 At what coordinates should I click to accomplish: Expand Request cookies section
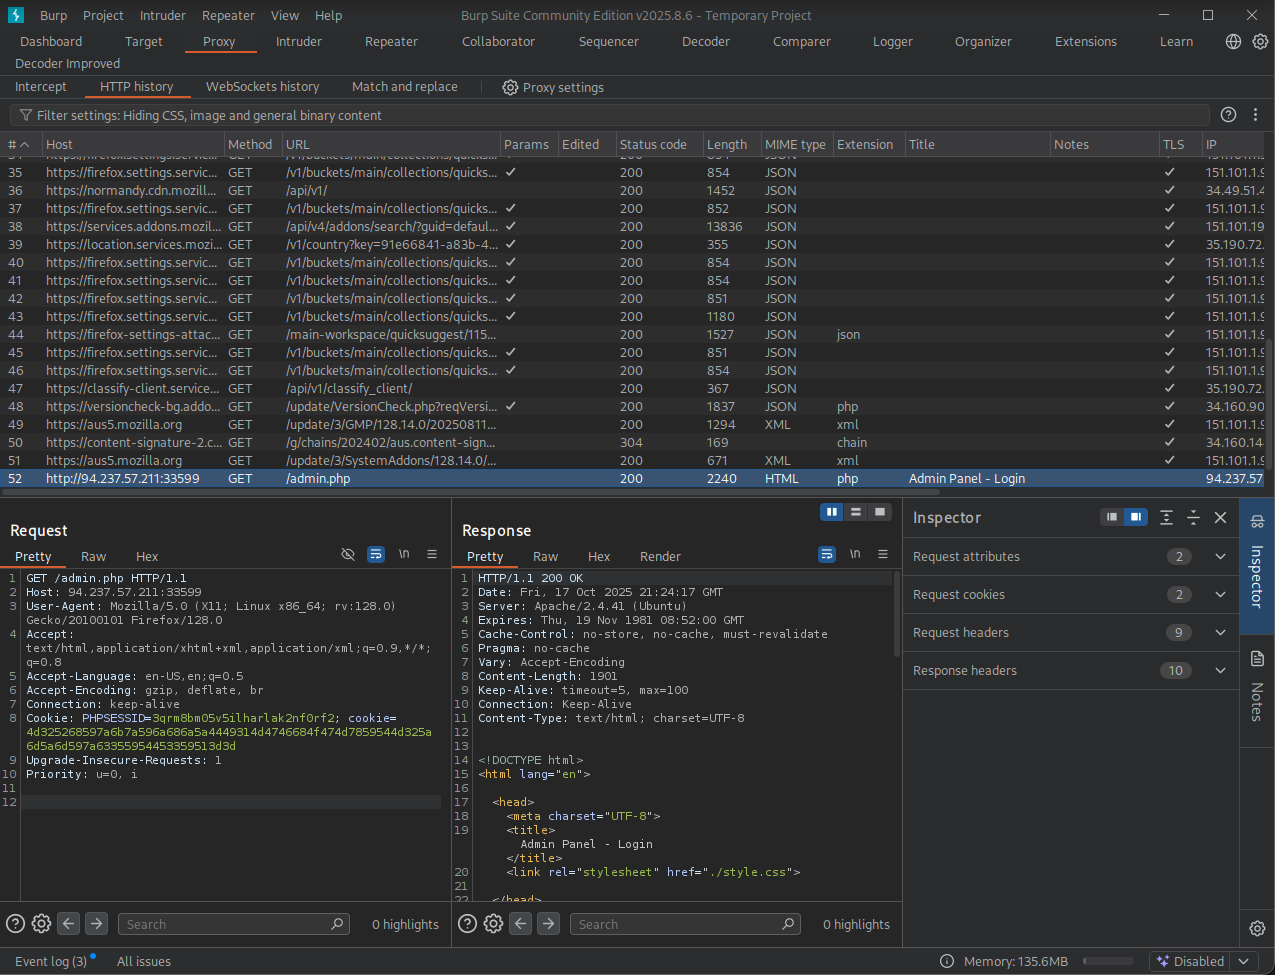[1220, 595]
